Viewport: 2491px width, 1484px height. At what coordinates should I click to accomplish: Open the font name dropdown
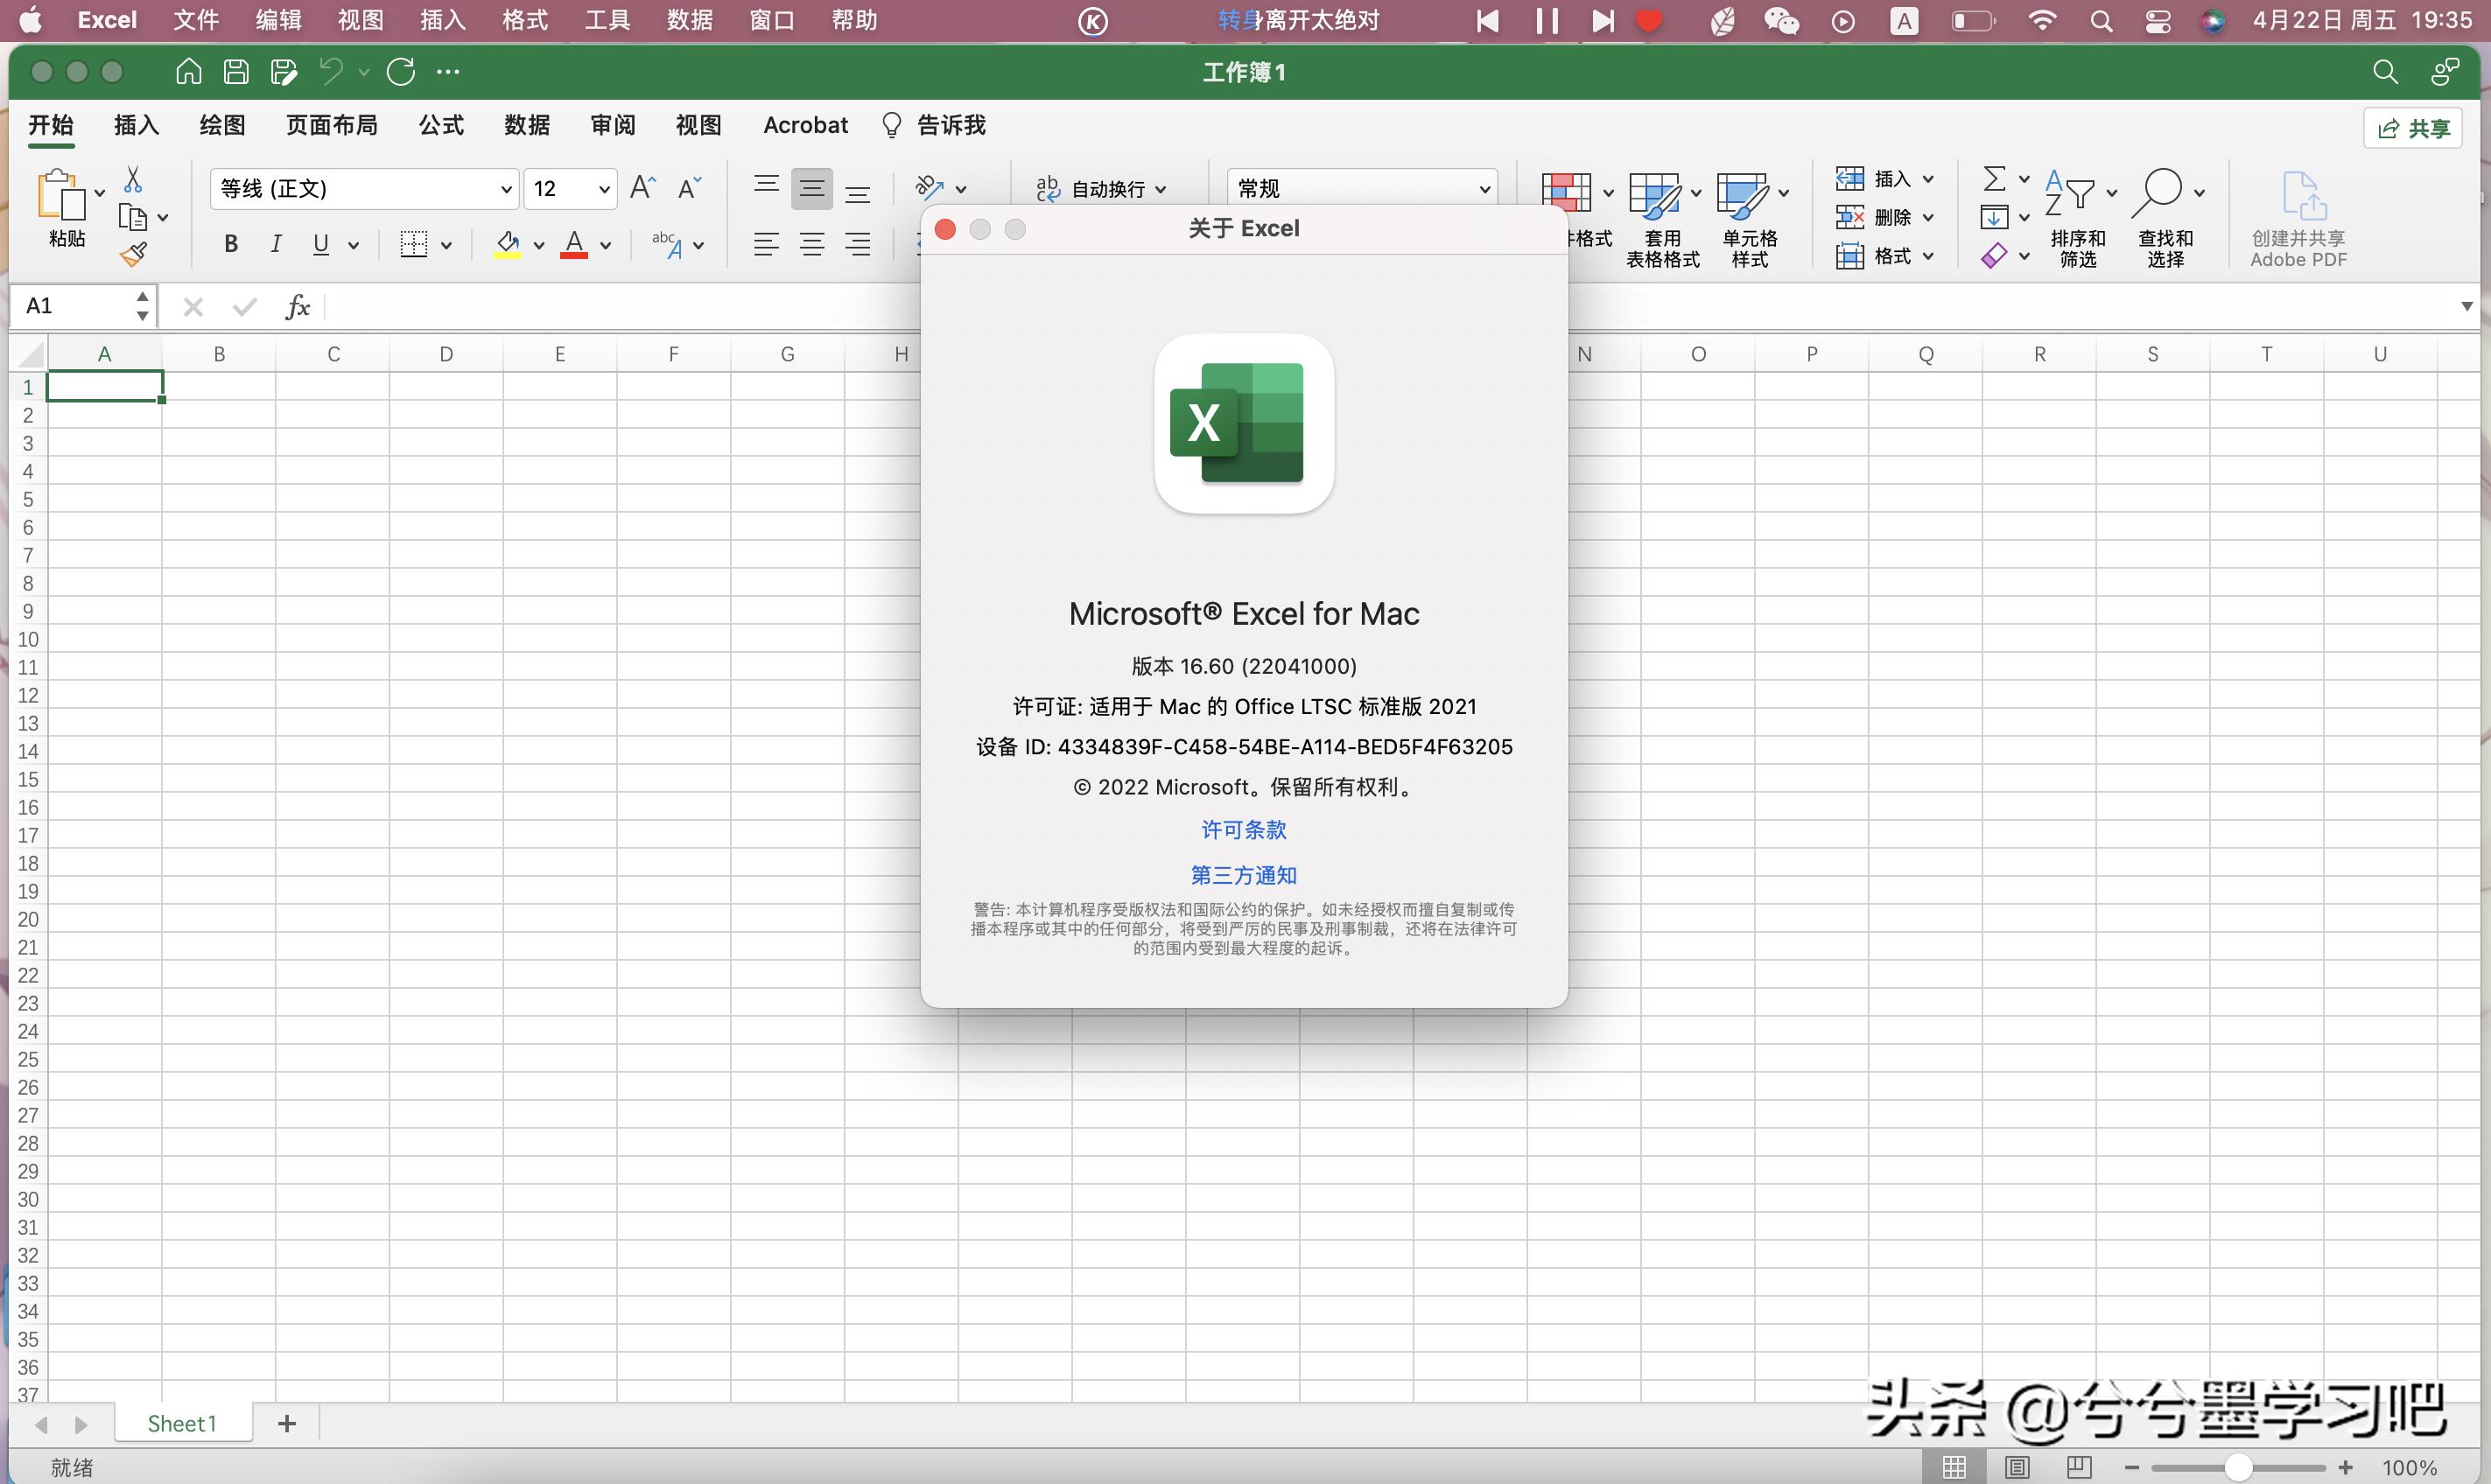coord(506,188)
